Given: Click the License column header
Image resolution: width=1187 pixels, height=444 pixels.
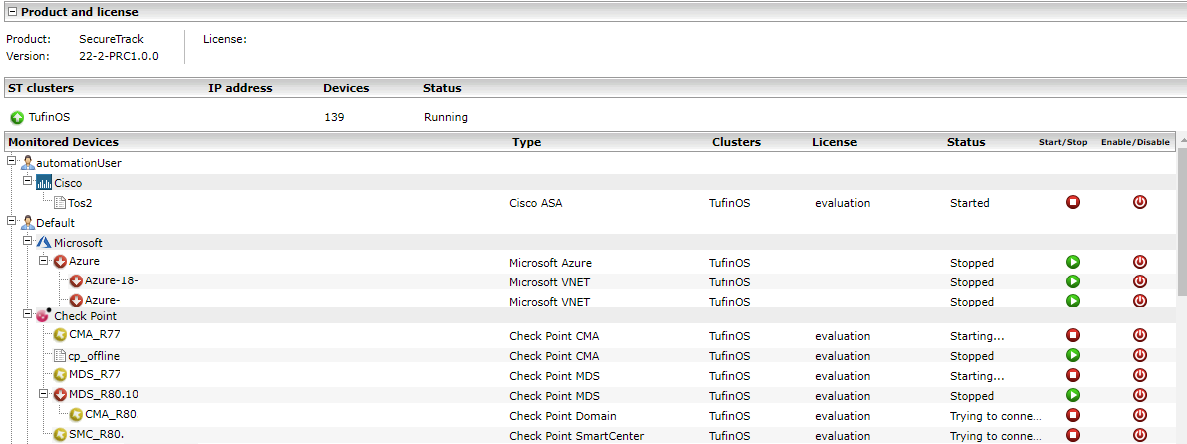Looking at the screenshot, I should click(834, 142).
